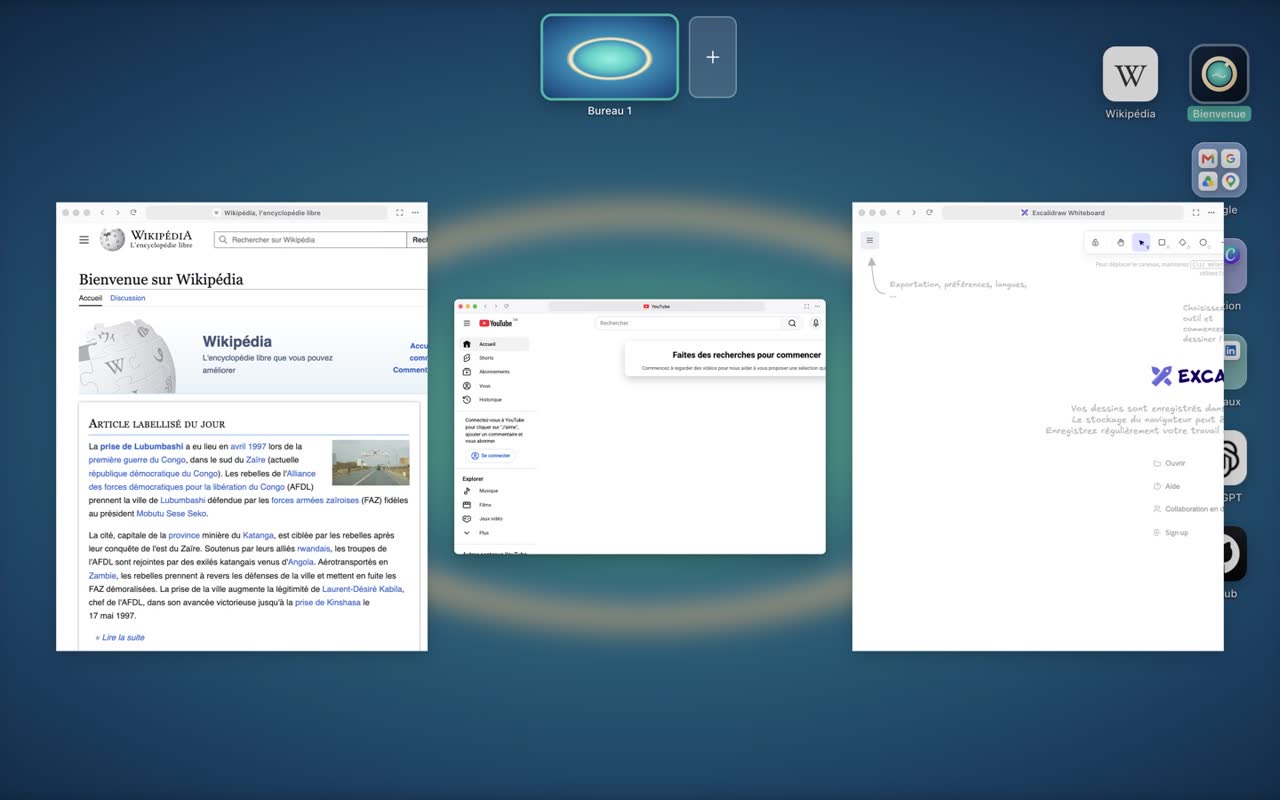Click the Lubumbashi road photo thumbnail
Viewport: 1280px width, 800px height.
(x=370, y=463)
